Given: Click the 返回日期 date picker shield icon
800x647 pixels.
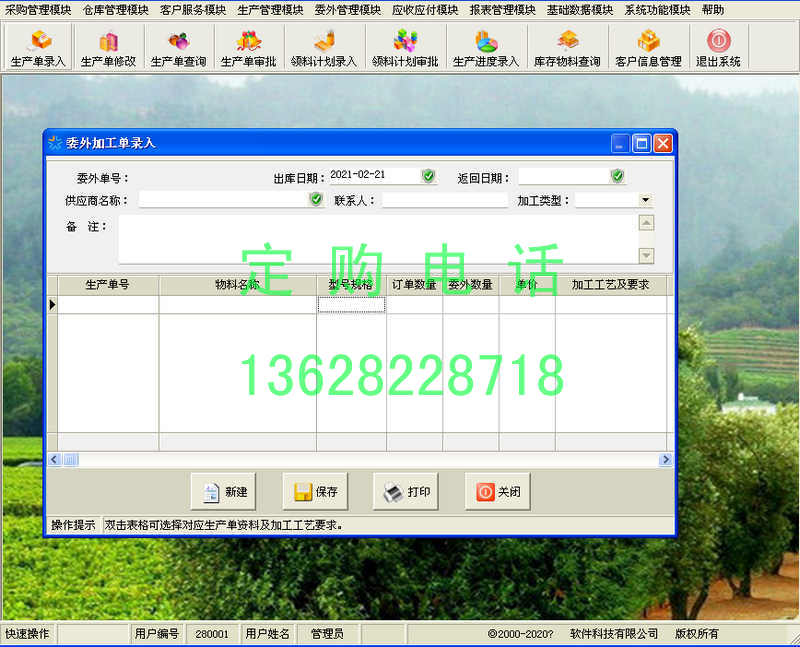Looking at the screenshot, I should coord(617,176).
